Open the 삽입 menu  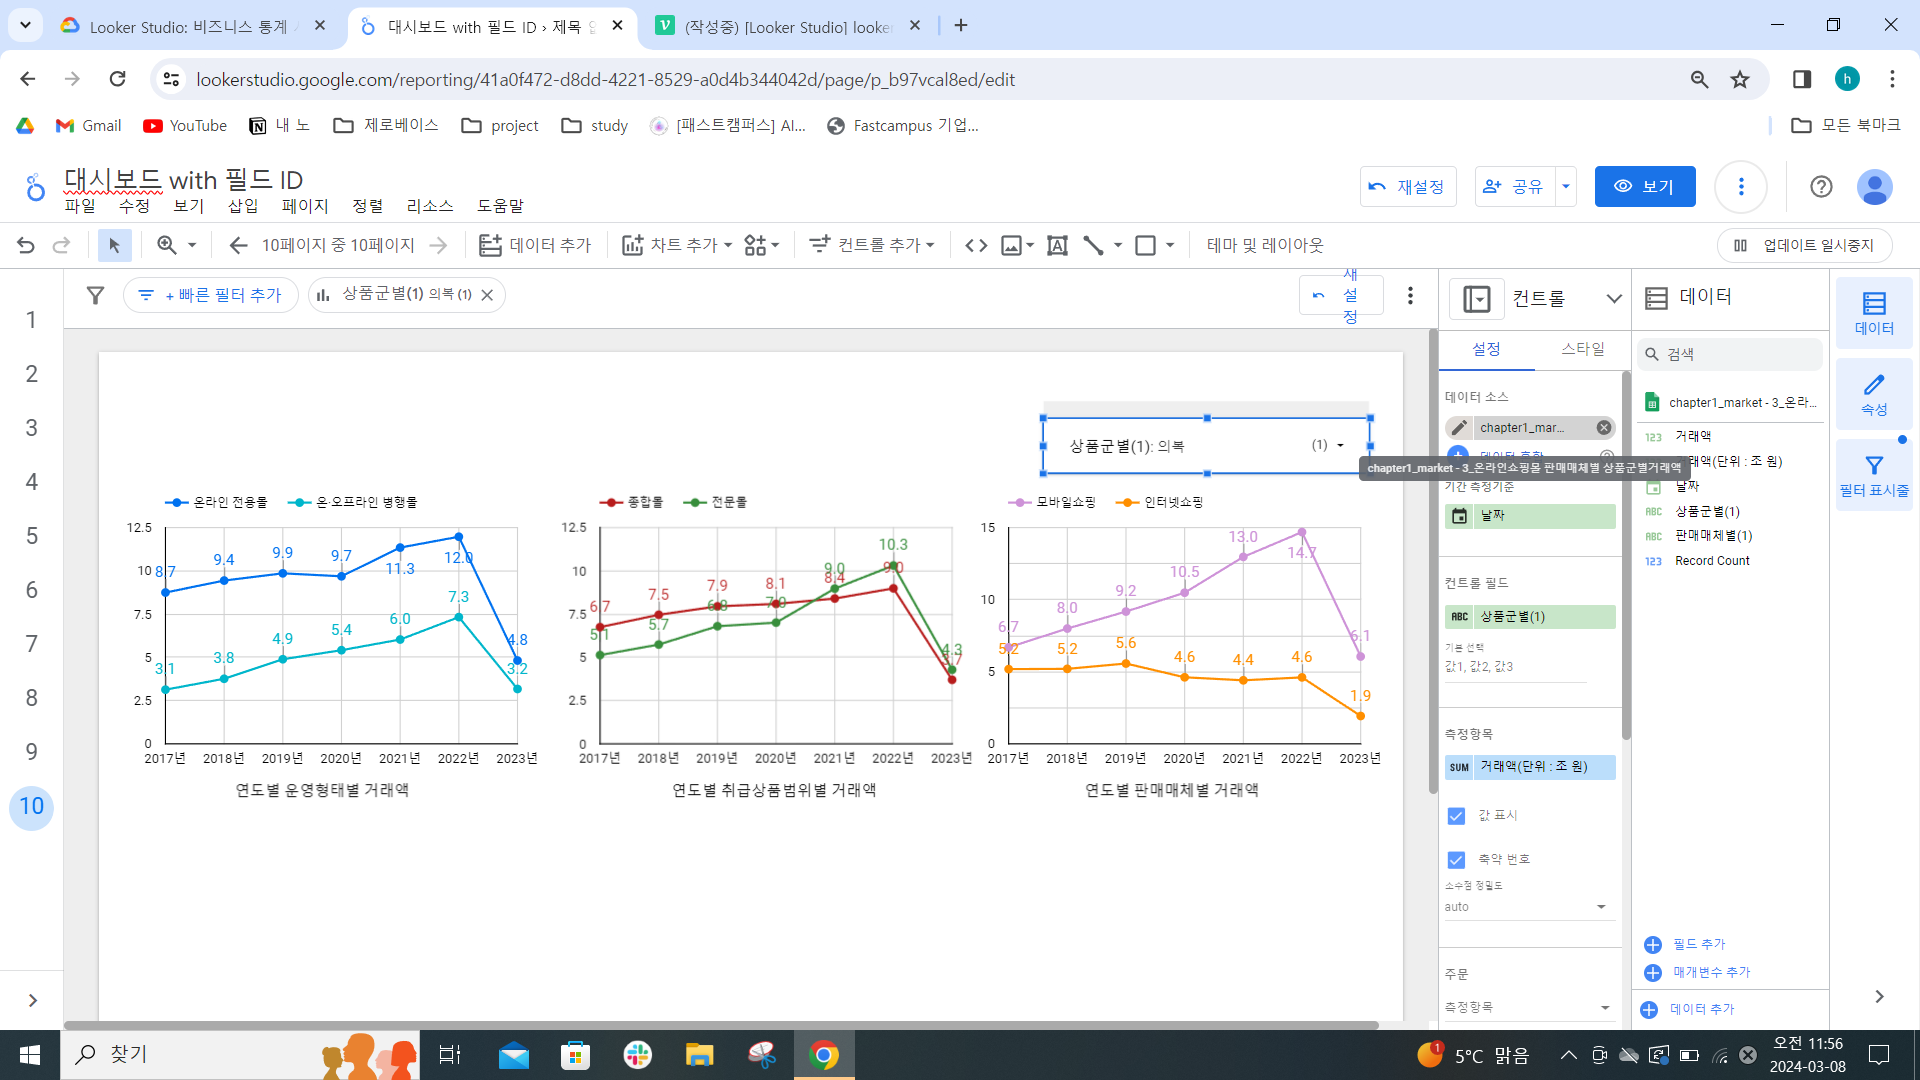pyautogui.click(x=242, y=206)
